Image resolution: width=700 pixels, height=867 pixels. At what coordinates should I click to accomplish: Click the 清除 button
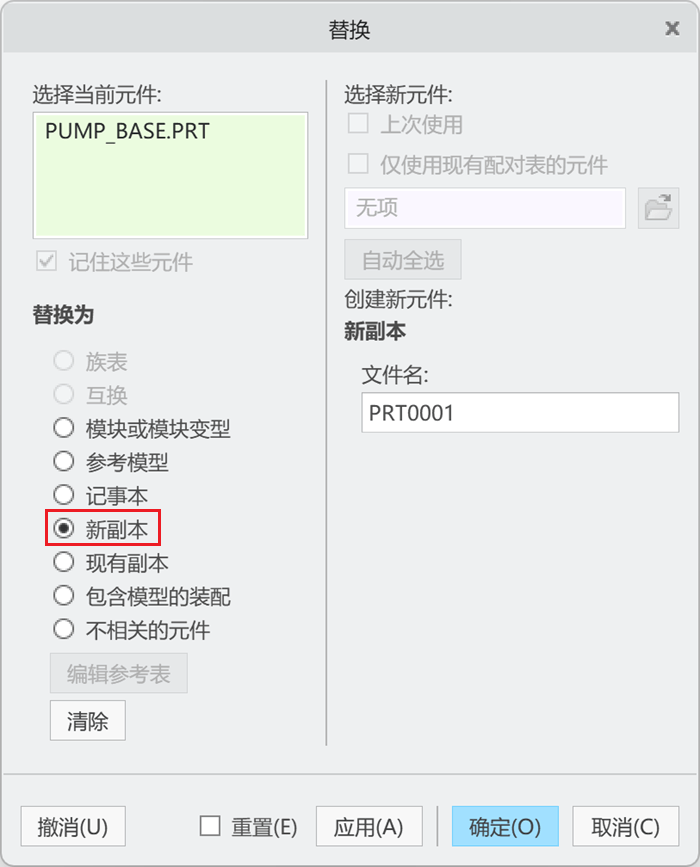click(x=87, y=720)
